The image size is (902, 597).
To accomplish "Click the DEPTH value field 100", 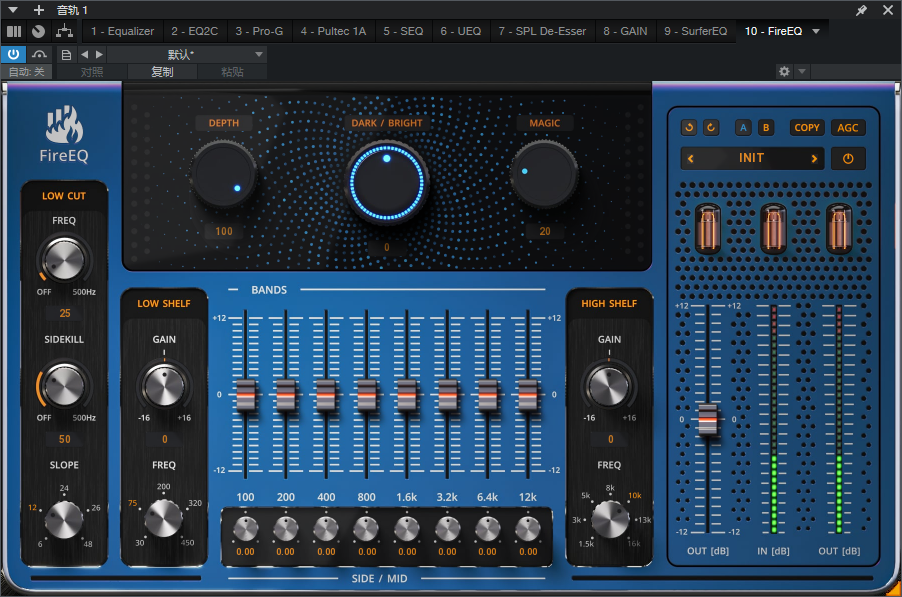I will 224,231.
